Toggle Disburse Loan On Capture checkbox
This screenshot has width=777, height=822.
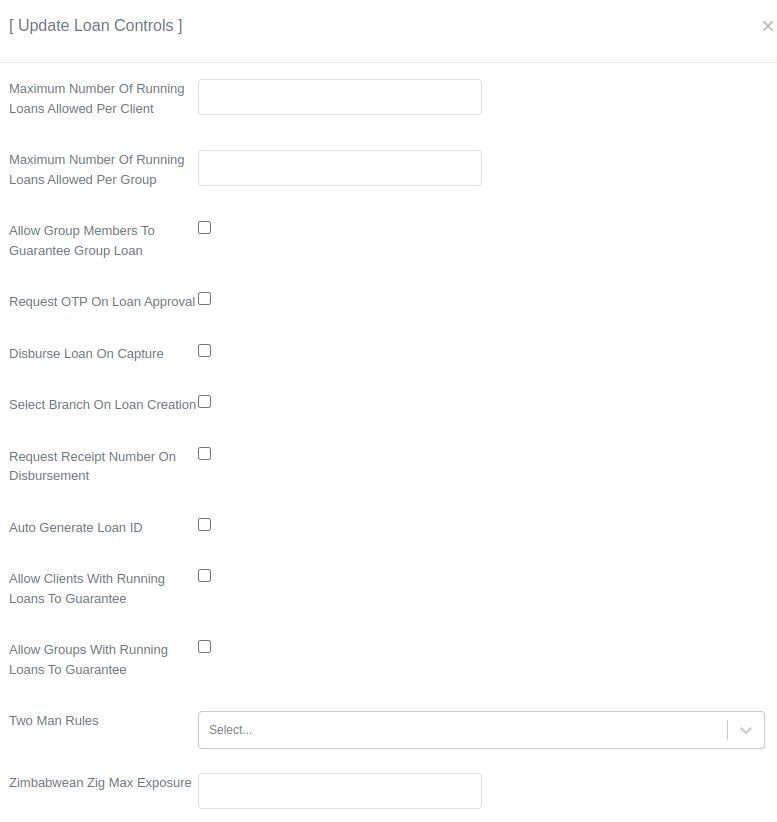tap(204, 351)
